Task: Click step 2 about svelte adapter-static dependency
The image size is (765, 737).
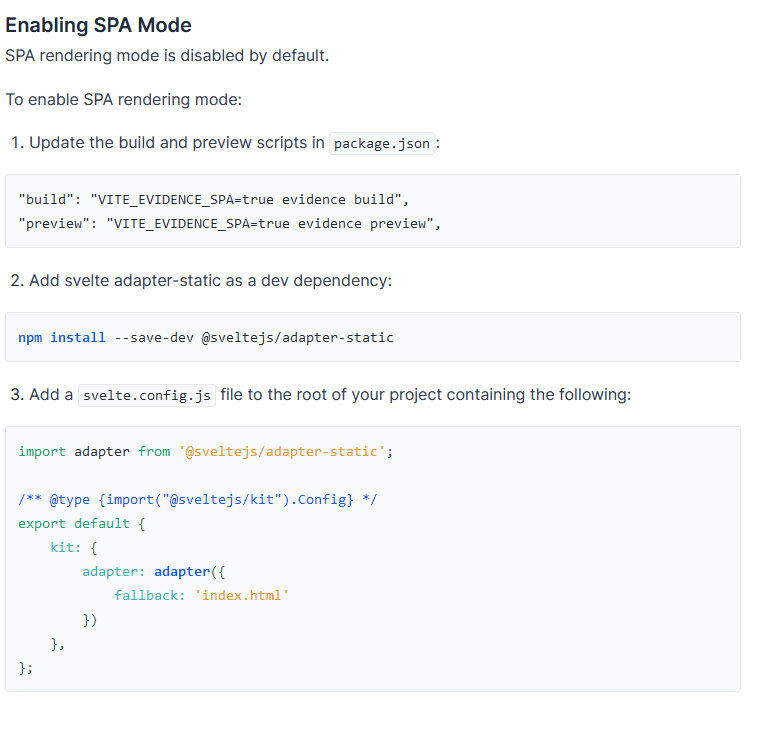Action: click(x=201, y=280)
